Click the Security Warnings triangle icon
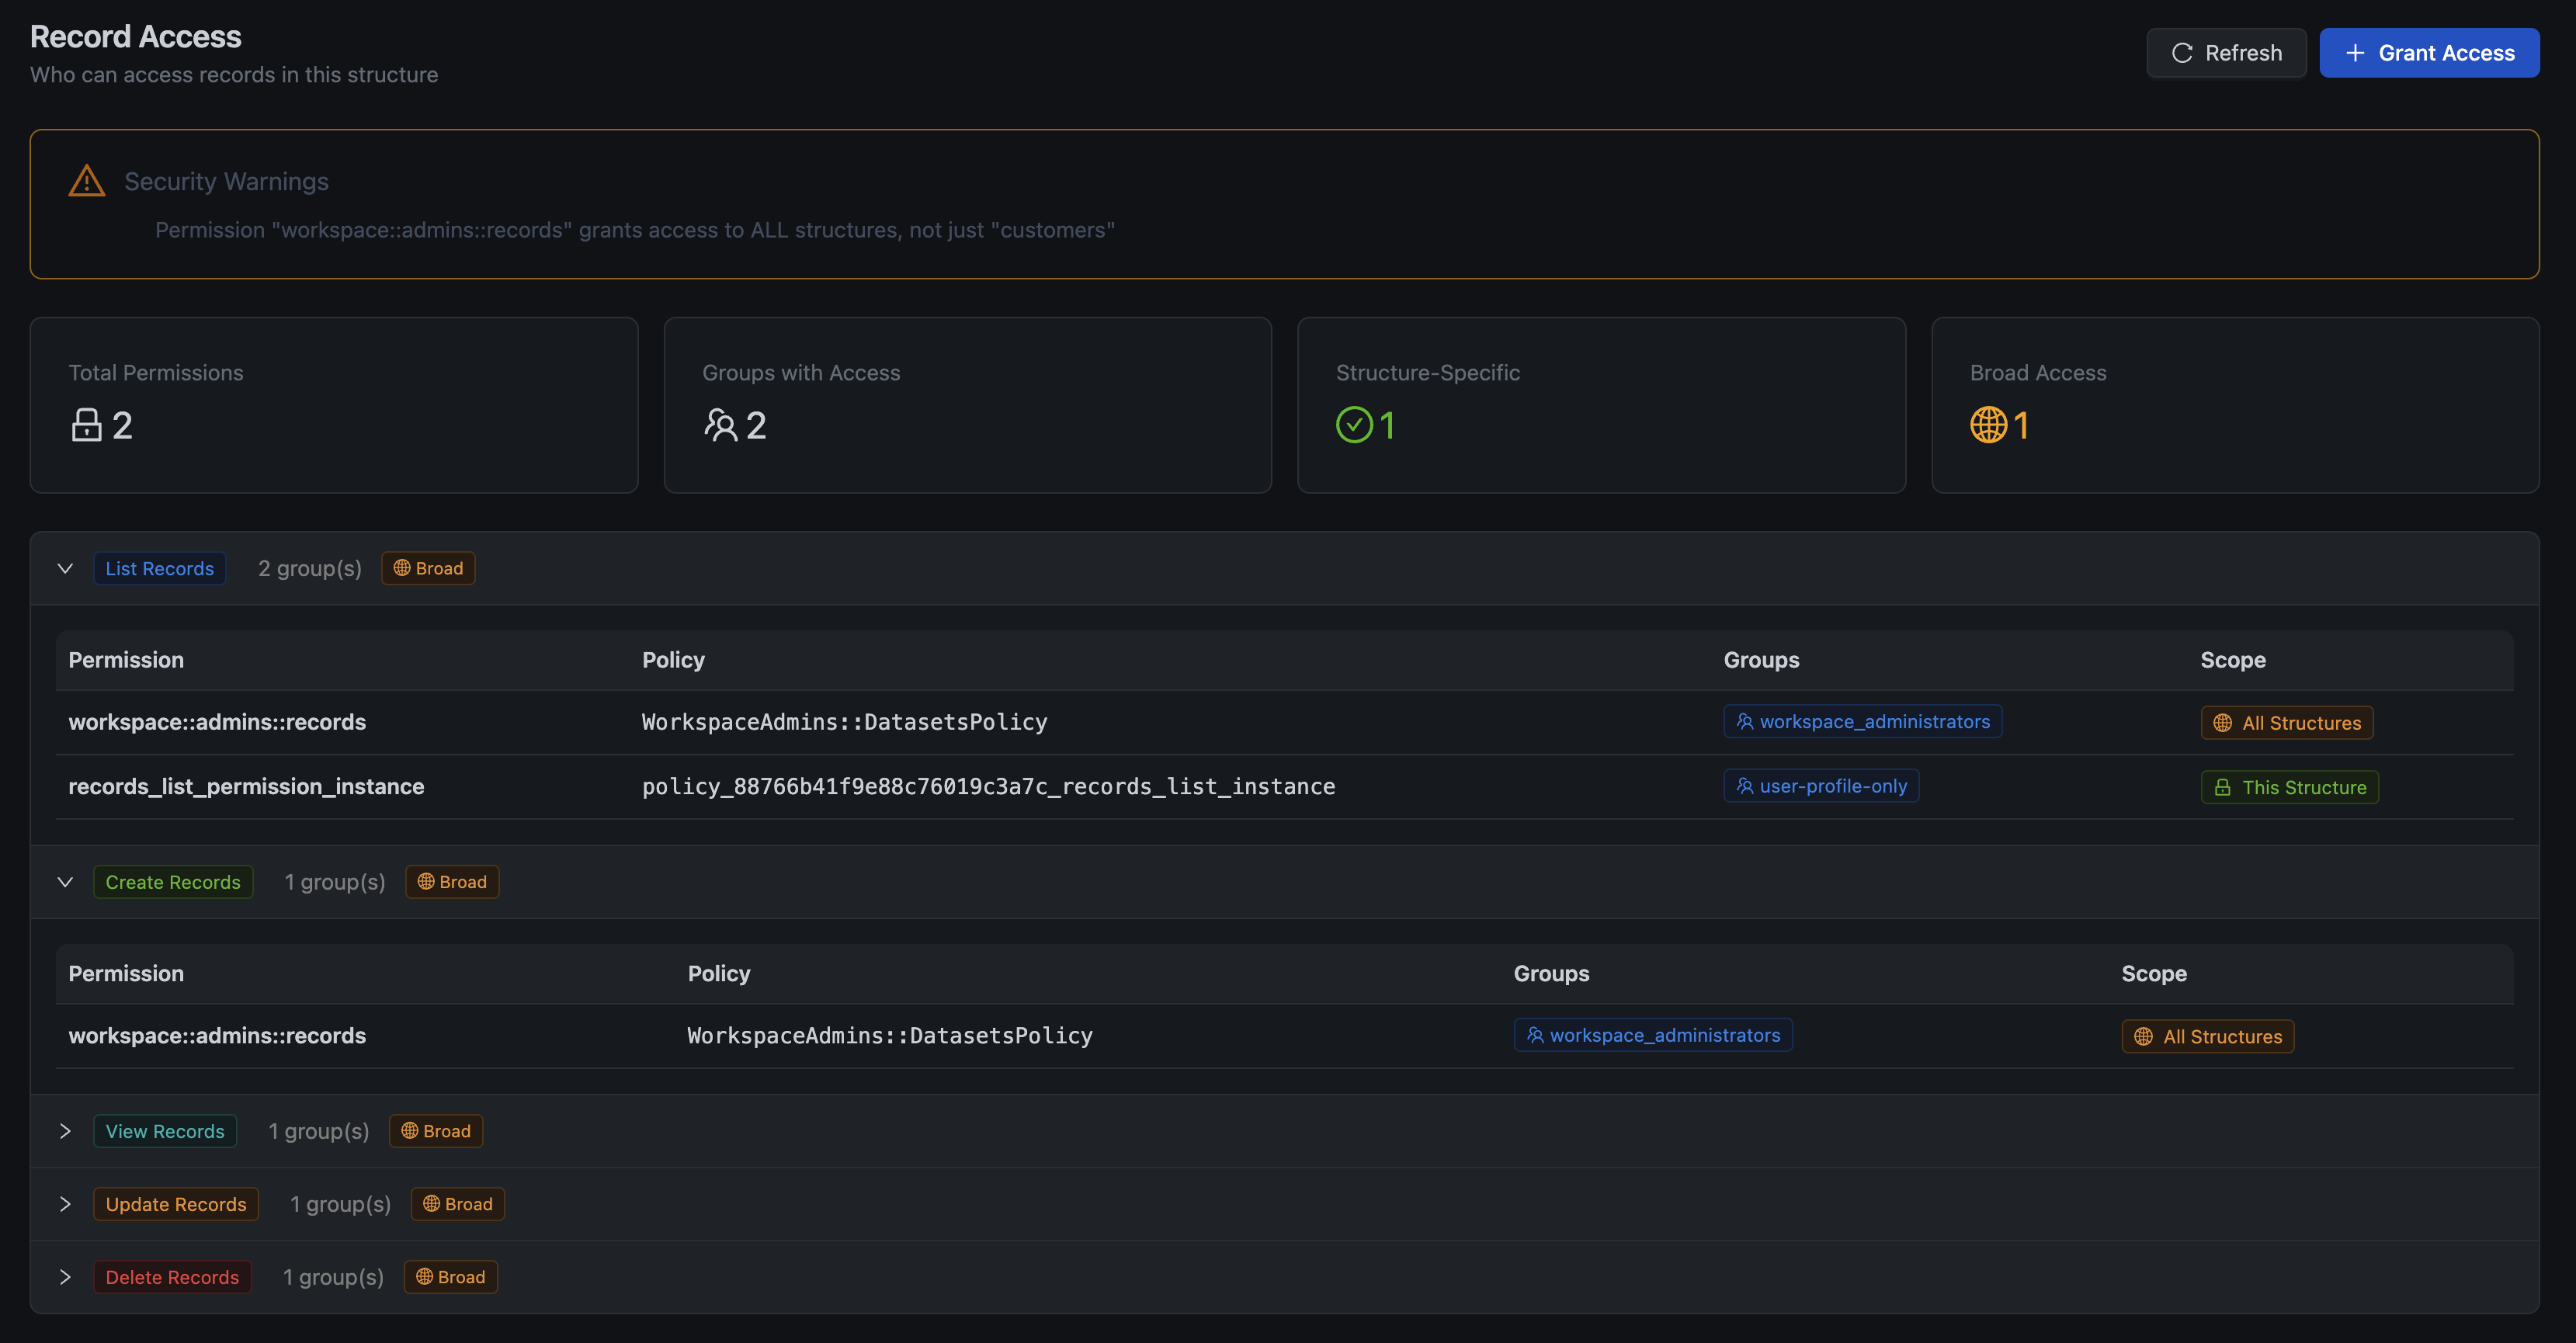Image resolution: width=2576 pixels, height=1343 pixels. pos(87,181)
